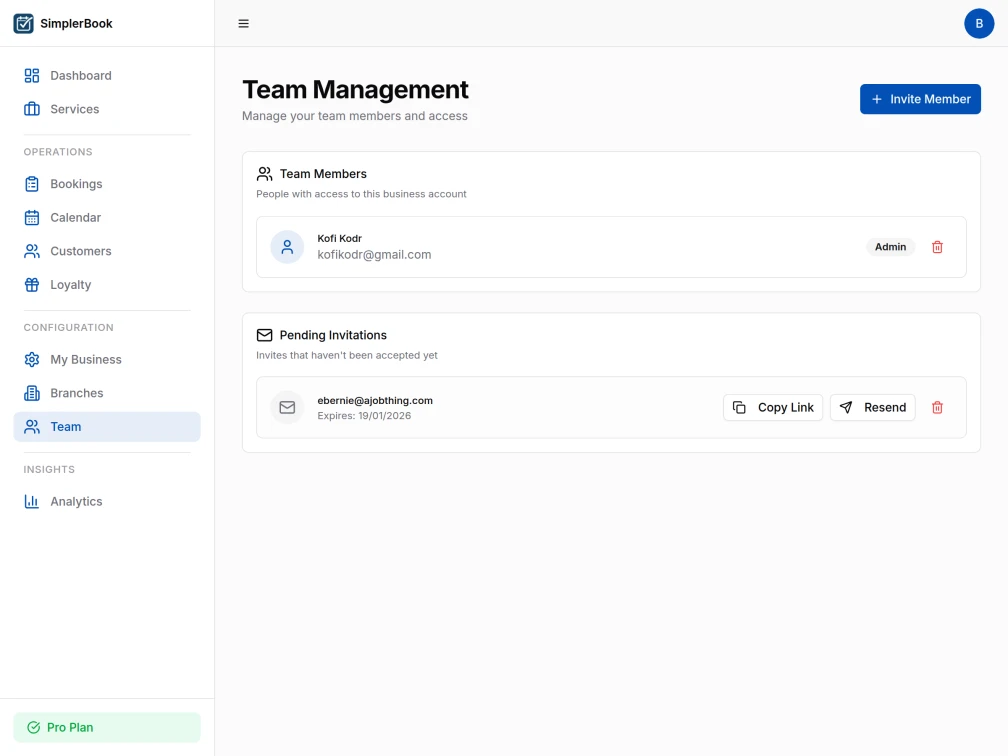Viewport: 1008px width, 756px height.
Task: Click the Admin role badge
Action: [x=890, y=247]
